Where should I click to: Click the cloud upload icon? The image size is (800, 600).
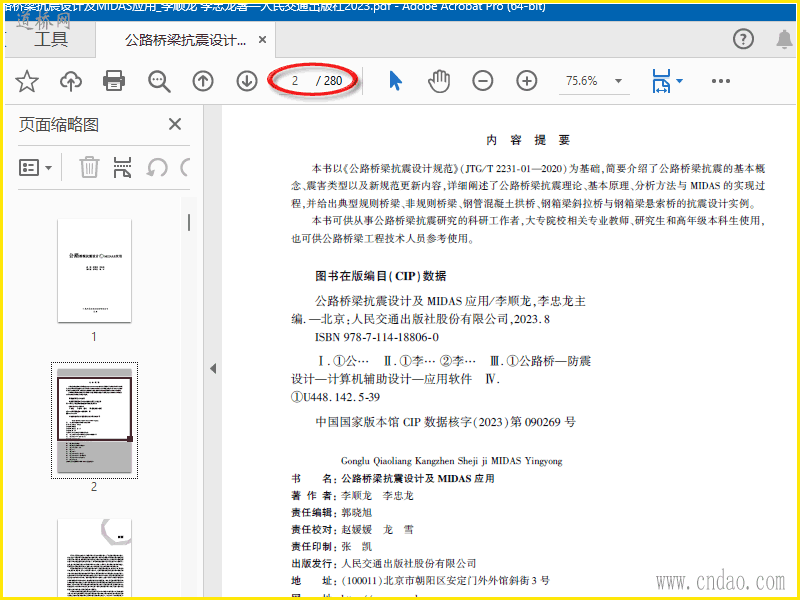pyautogui.click(x=71, y=81)
